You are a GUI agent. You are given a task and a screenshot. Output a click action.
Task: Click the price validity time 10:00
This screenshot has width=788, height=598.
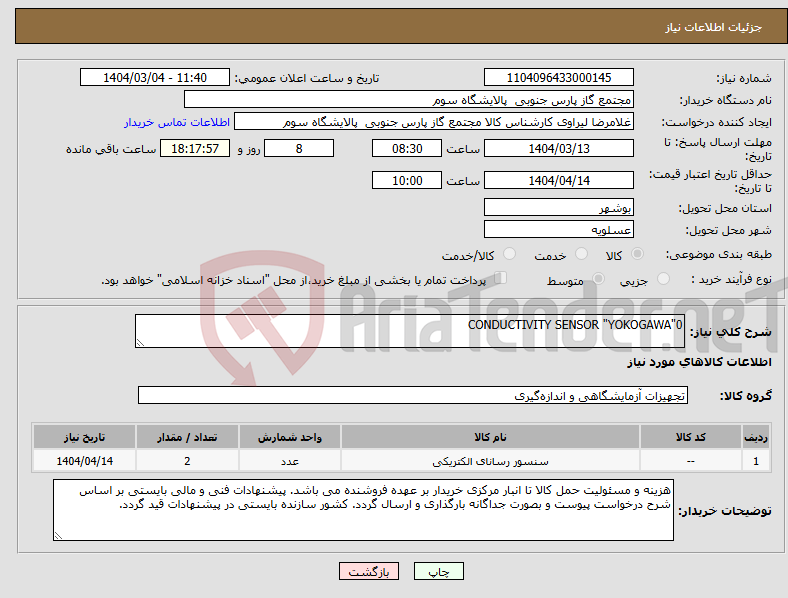point(407,180)
